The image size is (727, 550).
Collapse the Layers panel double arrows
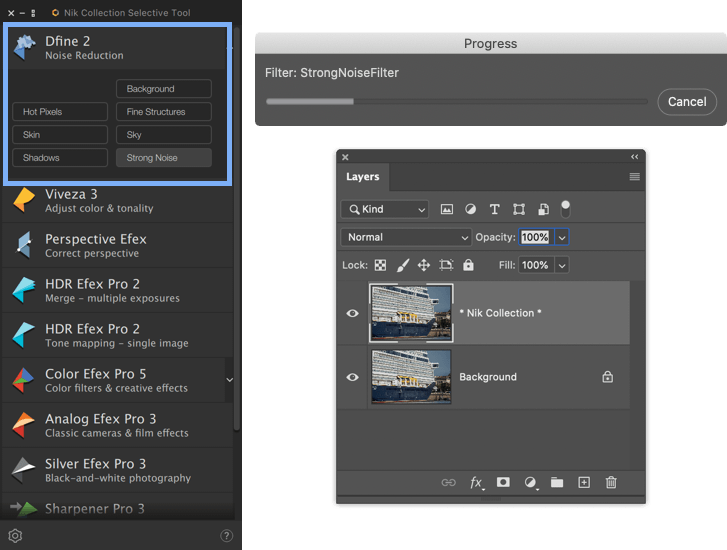[634, 157]
